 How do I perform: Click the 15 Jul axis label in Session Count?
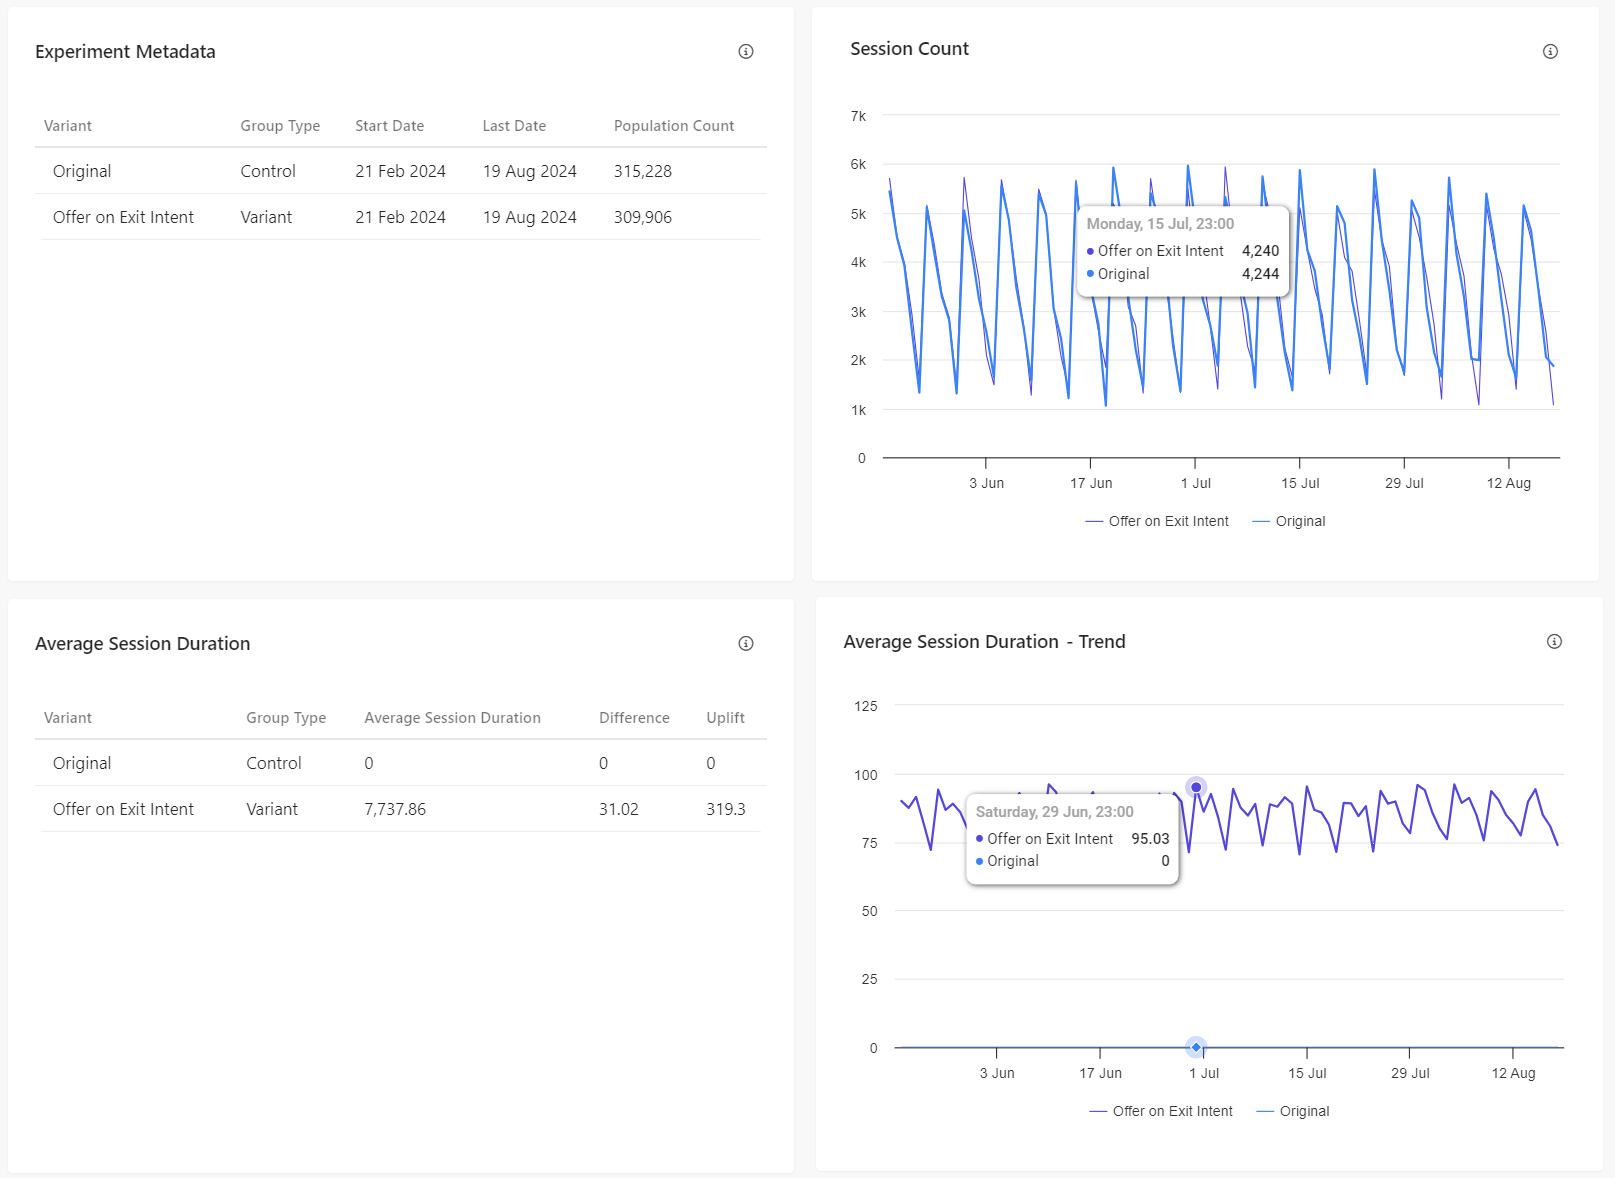click(x=1300, y=483)
